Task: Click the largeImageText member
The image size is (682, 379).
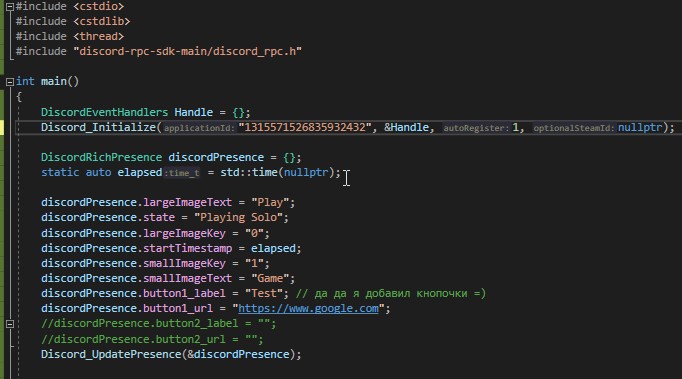Action: (x=187, y=202)
